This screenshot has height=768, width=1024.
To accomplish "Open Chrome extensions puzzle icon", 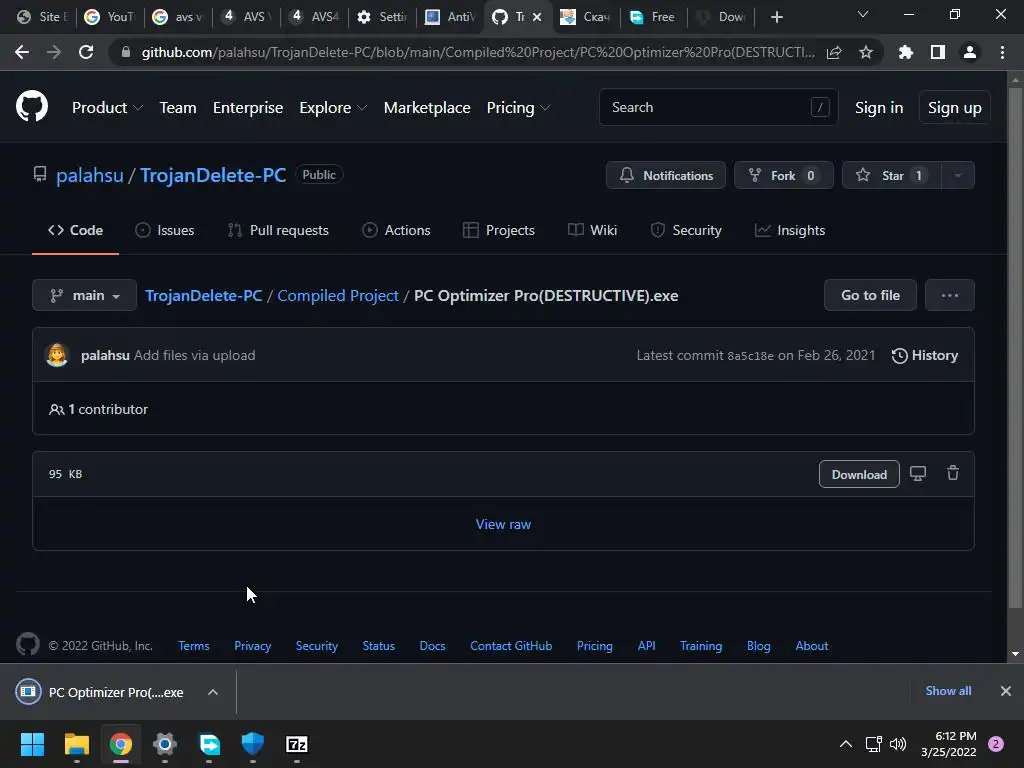I will (906, 52).
